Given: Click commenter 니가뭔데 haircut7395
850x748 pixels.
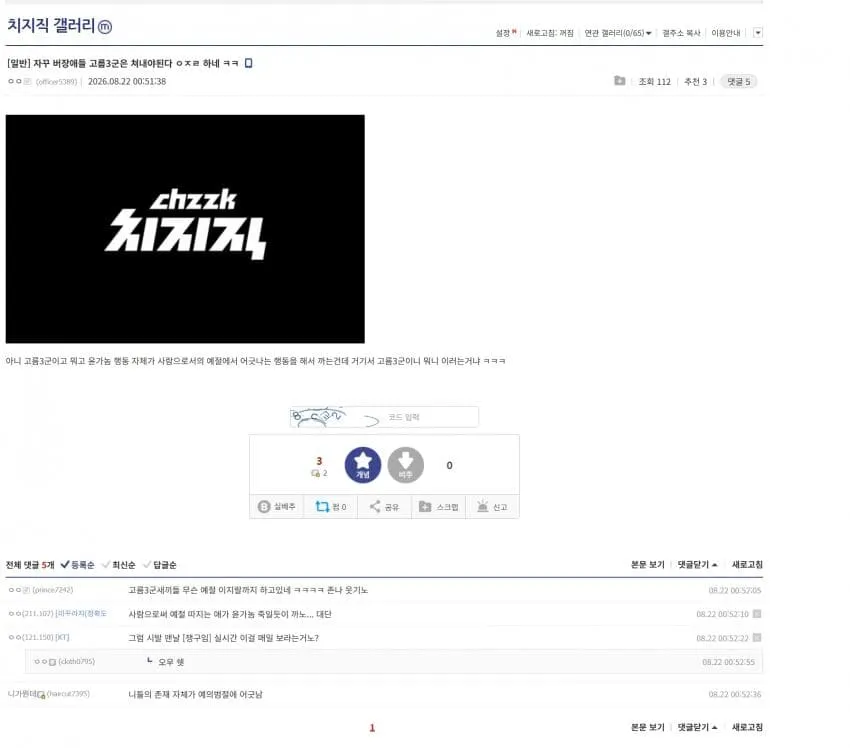Looking at the screenshot, I should [x=49, y=694].
